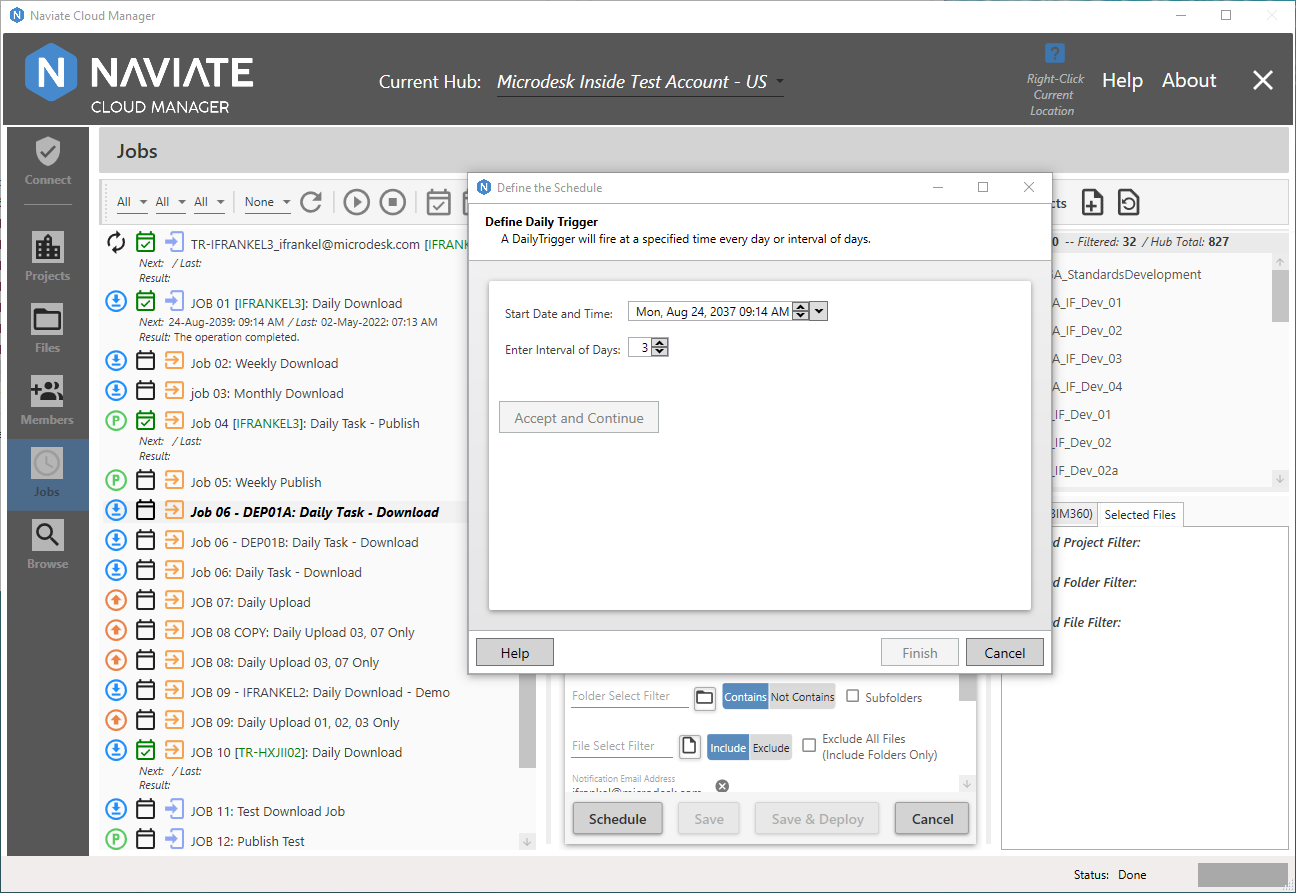Select the Exclude file filter toggle
The width and height of the screenshot is (1296, 893).
pyautogui.click(x=771, y=747)
